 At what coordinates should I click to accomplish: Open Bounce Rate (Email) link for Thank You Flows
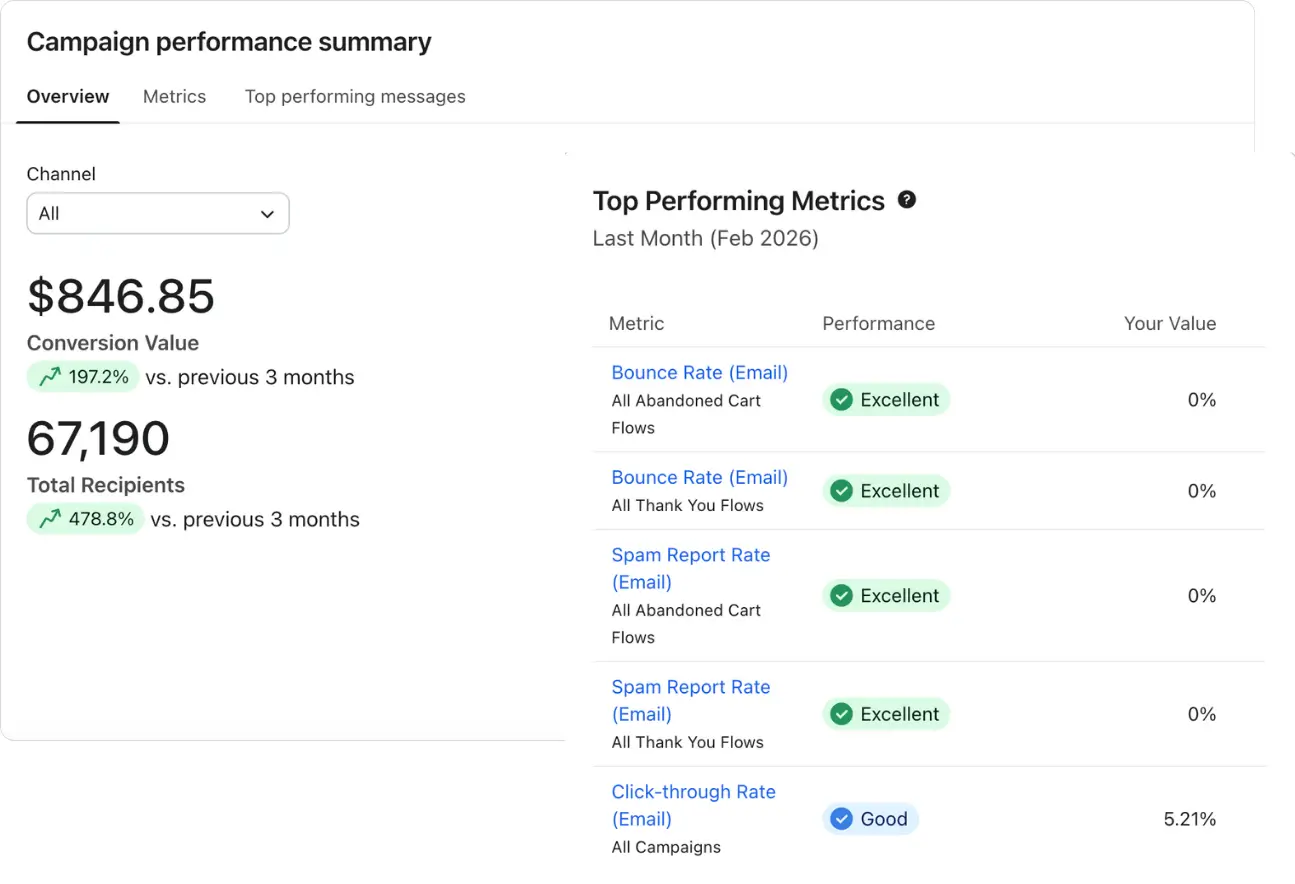pyautogui.click(x=699, y=478)
